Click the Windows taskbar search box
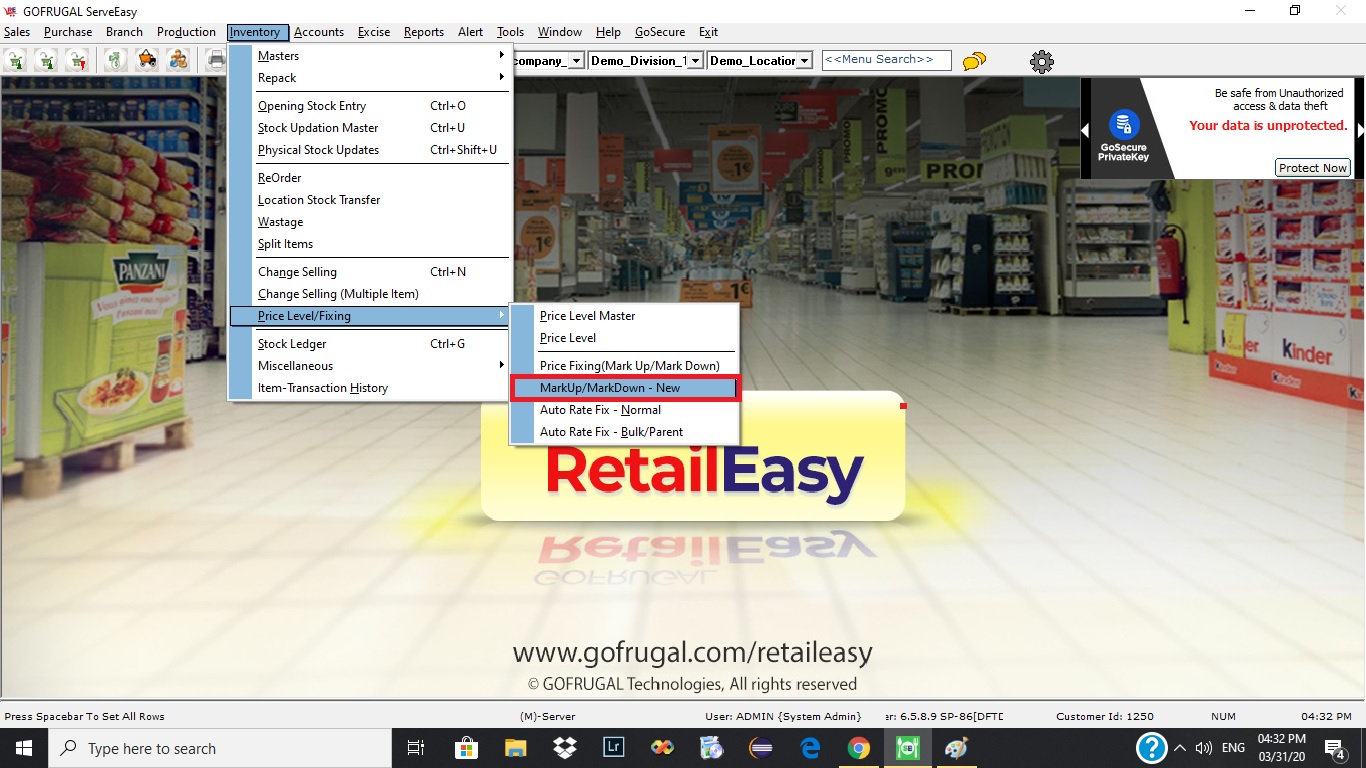This screenshot has width=1366, height=768. (221, 748)
